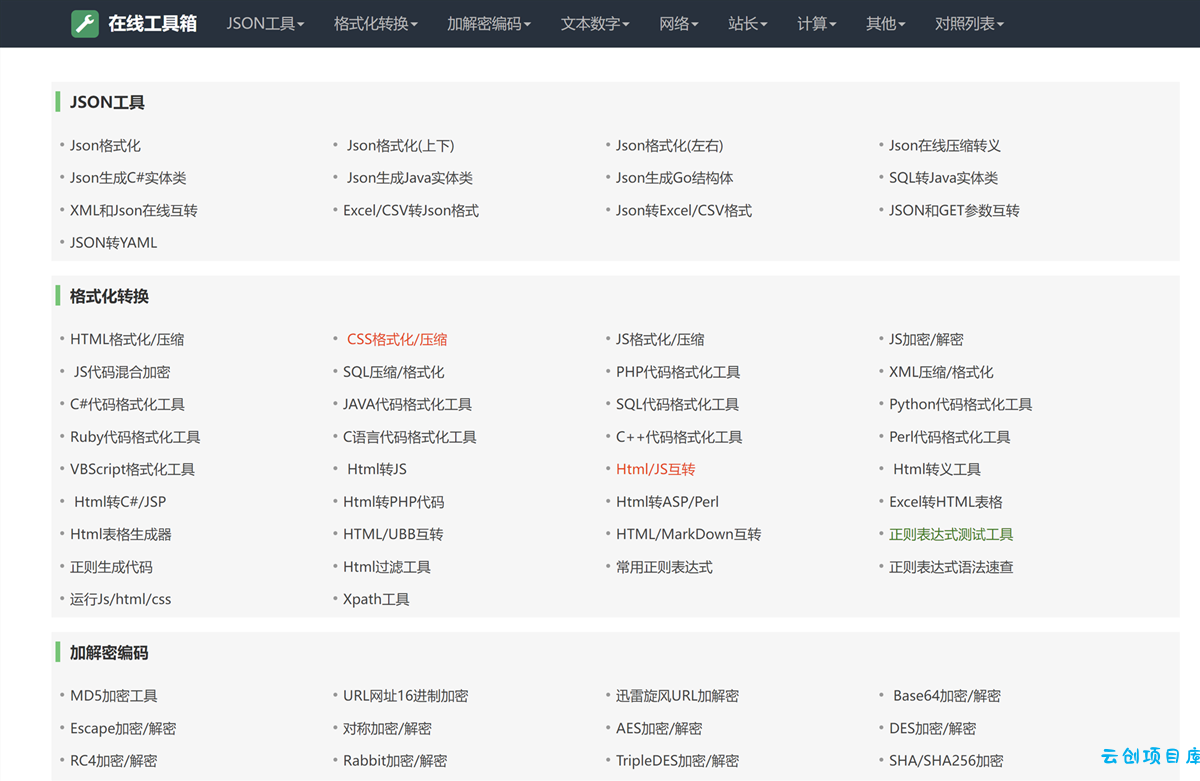The width and height of the screenshot is (1200, 781).
Task: Open 运行Js/html/css link
Action: pyautogui.click(x=120, y=599)
